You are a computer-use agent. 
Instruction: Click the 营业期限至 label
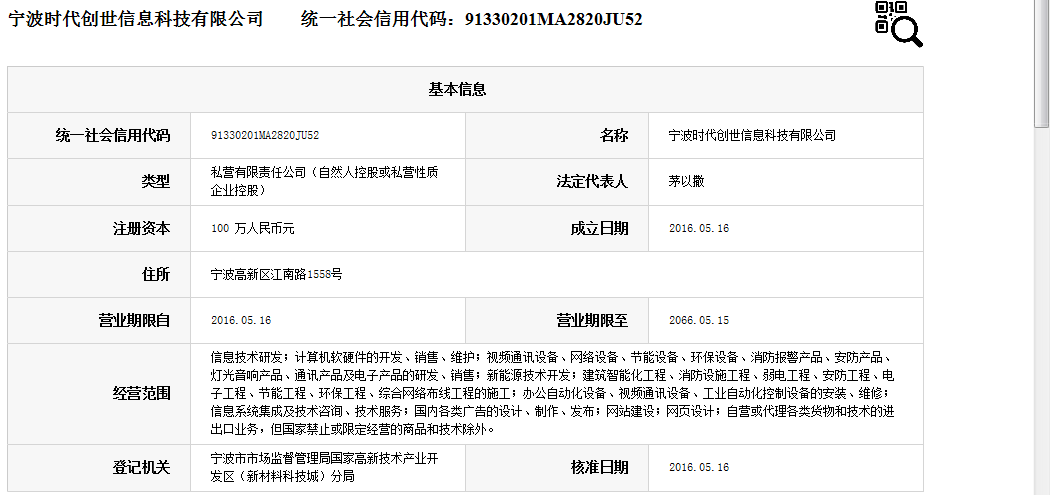[592, 320]
